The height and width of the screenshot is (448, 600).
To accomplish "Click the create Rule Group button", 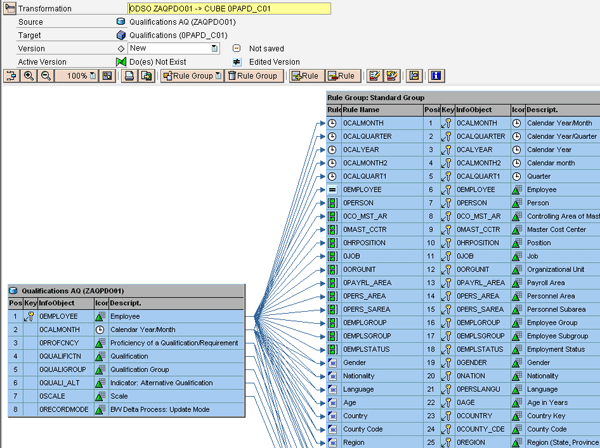I will 190,76.
